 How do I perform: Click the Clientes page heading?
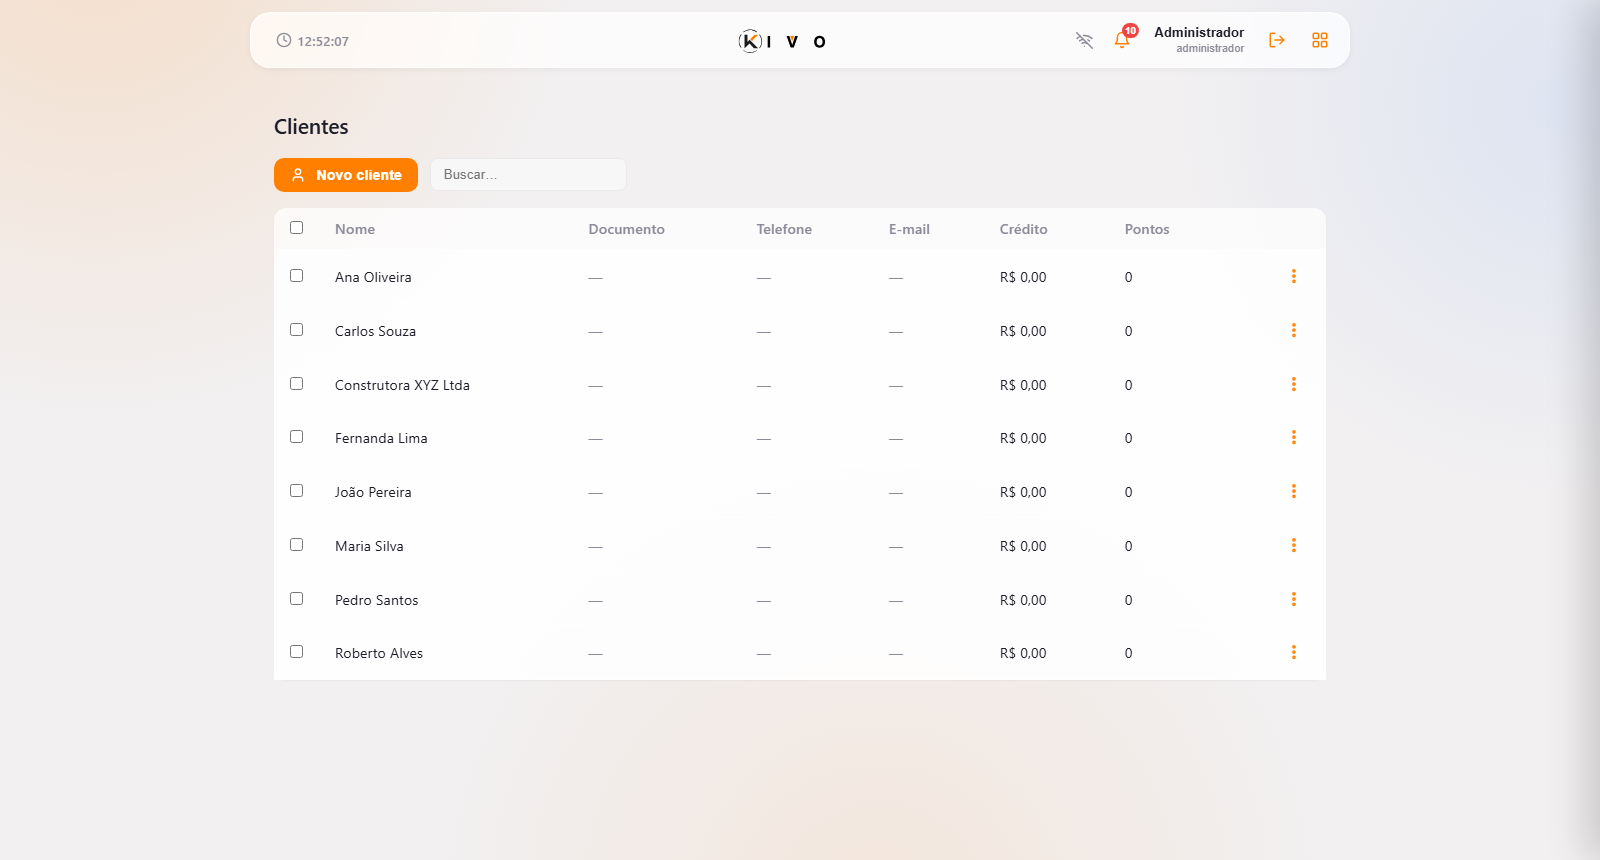tap(311, 127)
